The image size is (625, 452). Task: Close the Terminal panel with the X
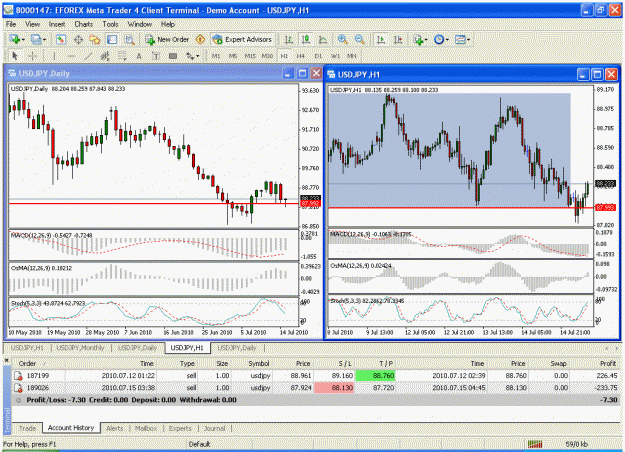coord(6,360)
